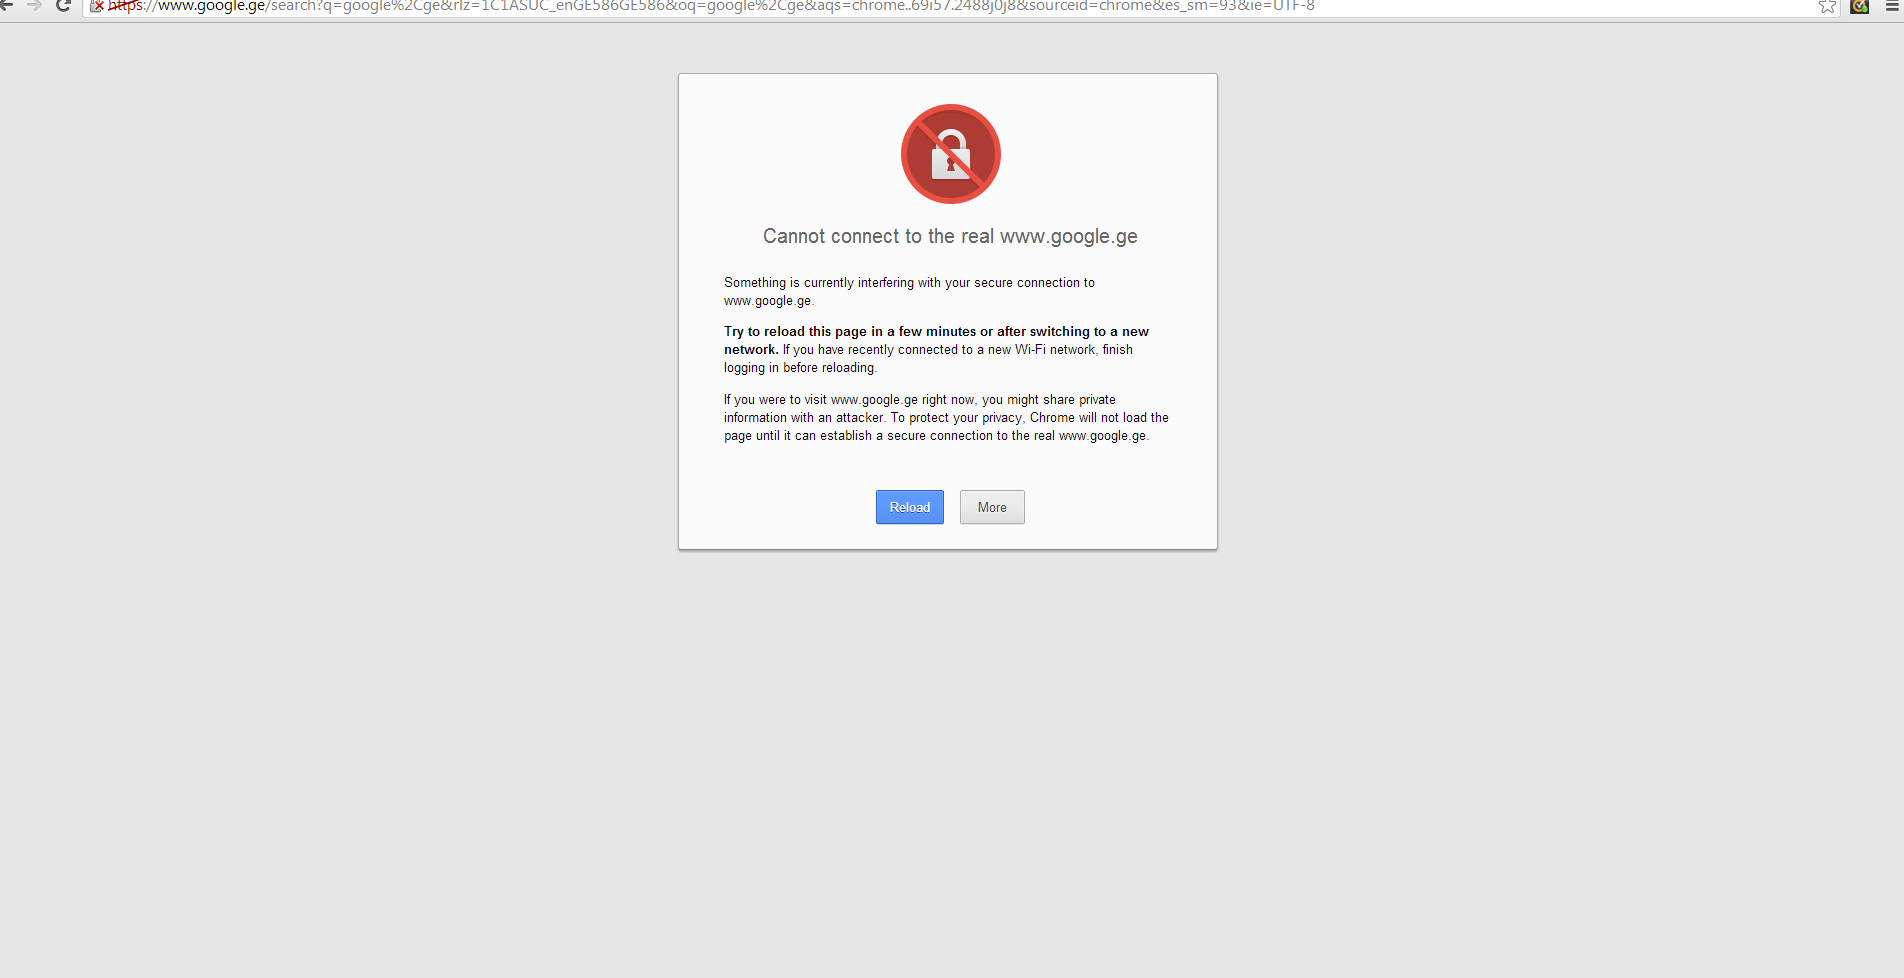The width and height of the screenshot is (1904, 978).
Task: Click the 'Something is currently interfering' sentence
Action: pyautogui.click(x=909, y=292)
